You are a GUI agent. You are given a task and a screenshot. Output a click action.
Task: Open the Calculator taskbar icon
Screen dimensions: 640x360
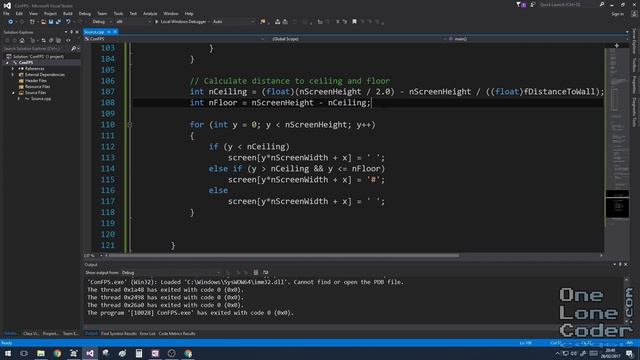(139, 353)
